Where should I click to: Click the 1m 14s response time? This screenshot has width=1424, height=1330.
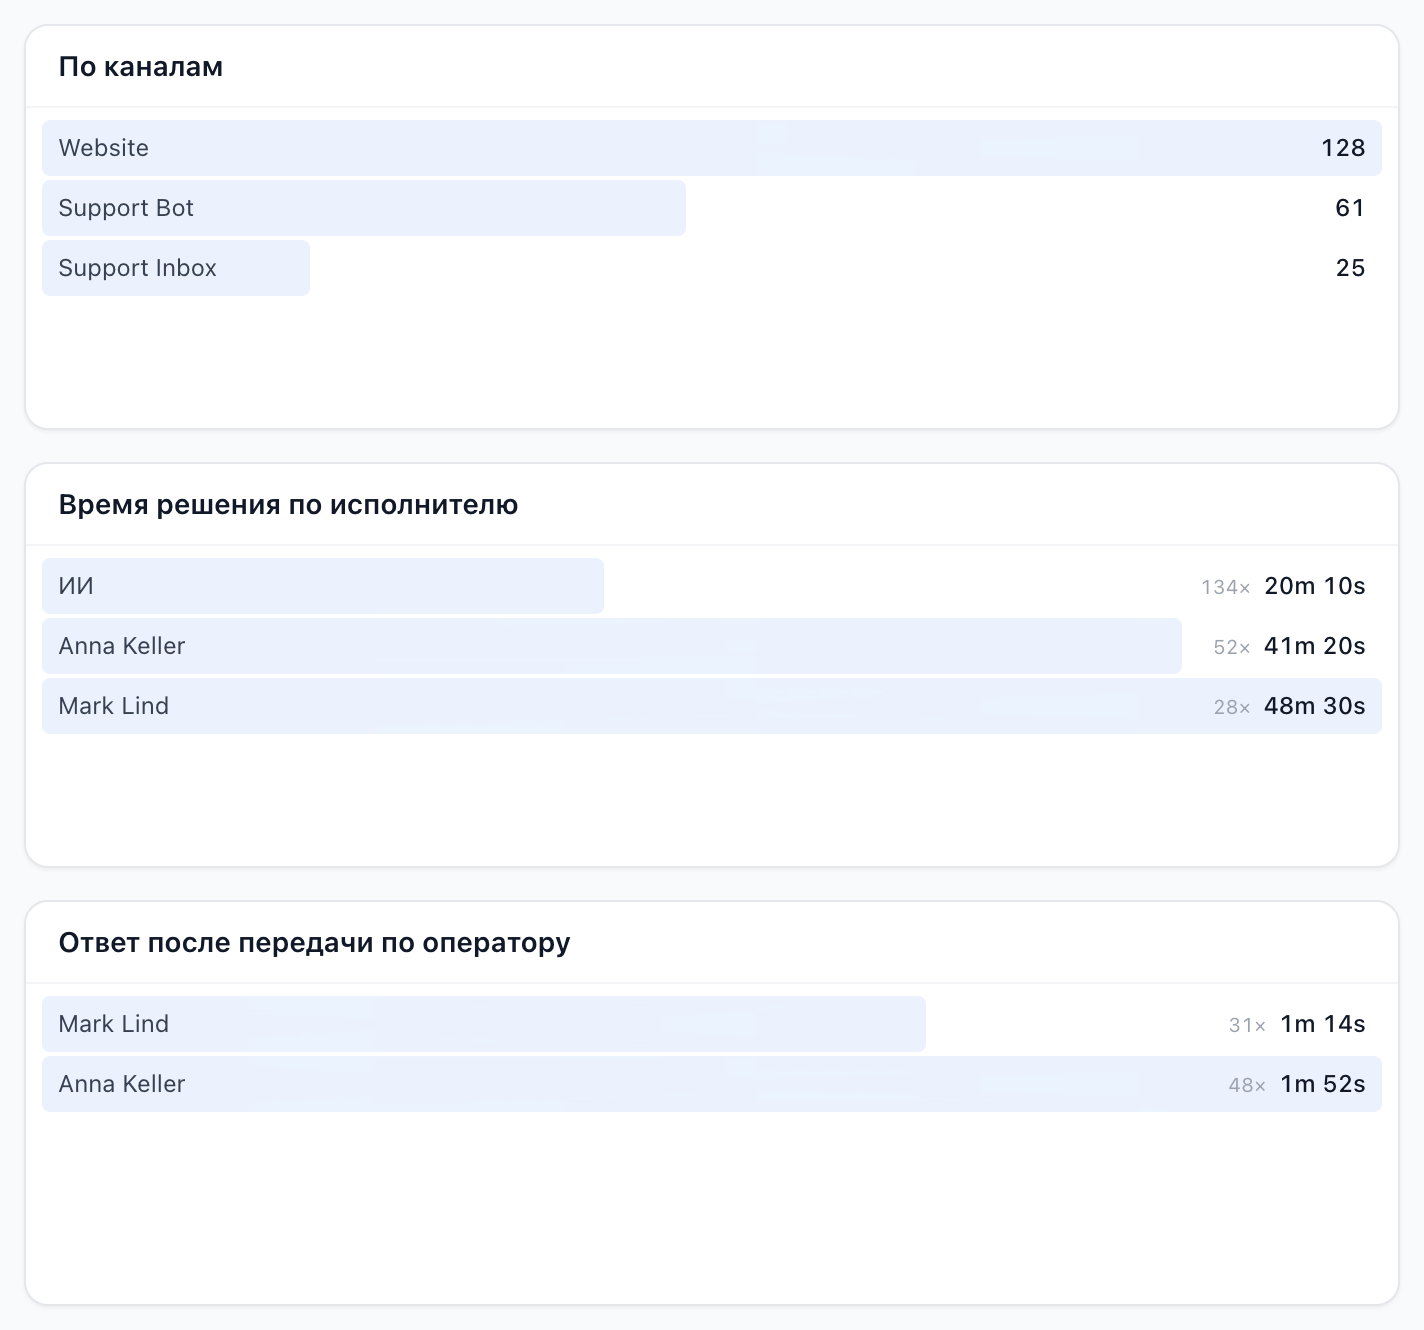[x=1323, y=1024]
